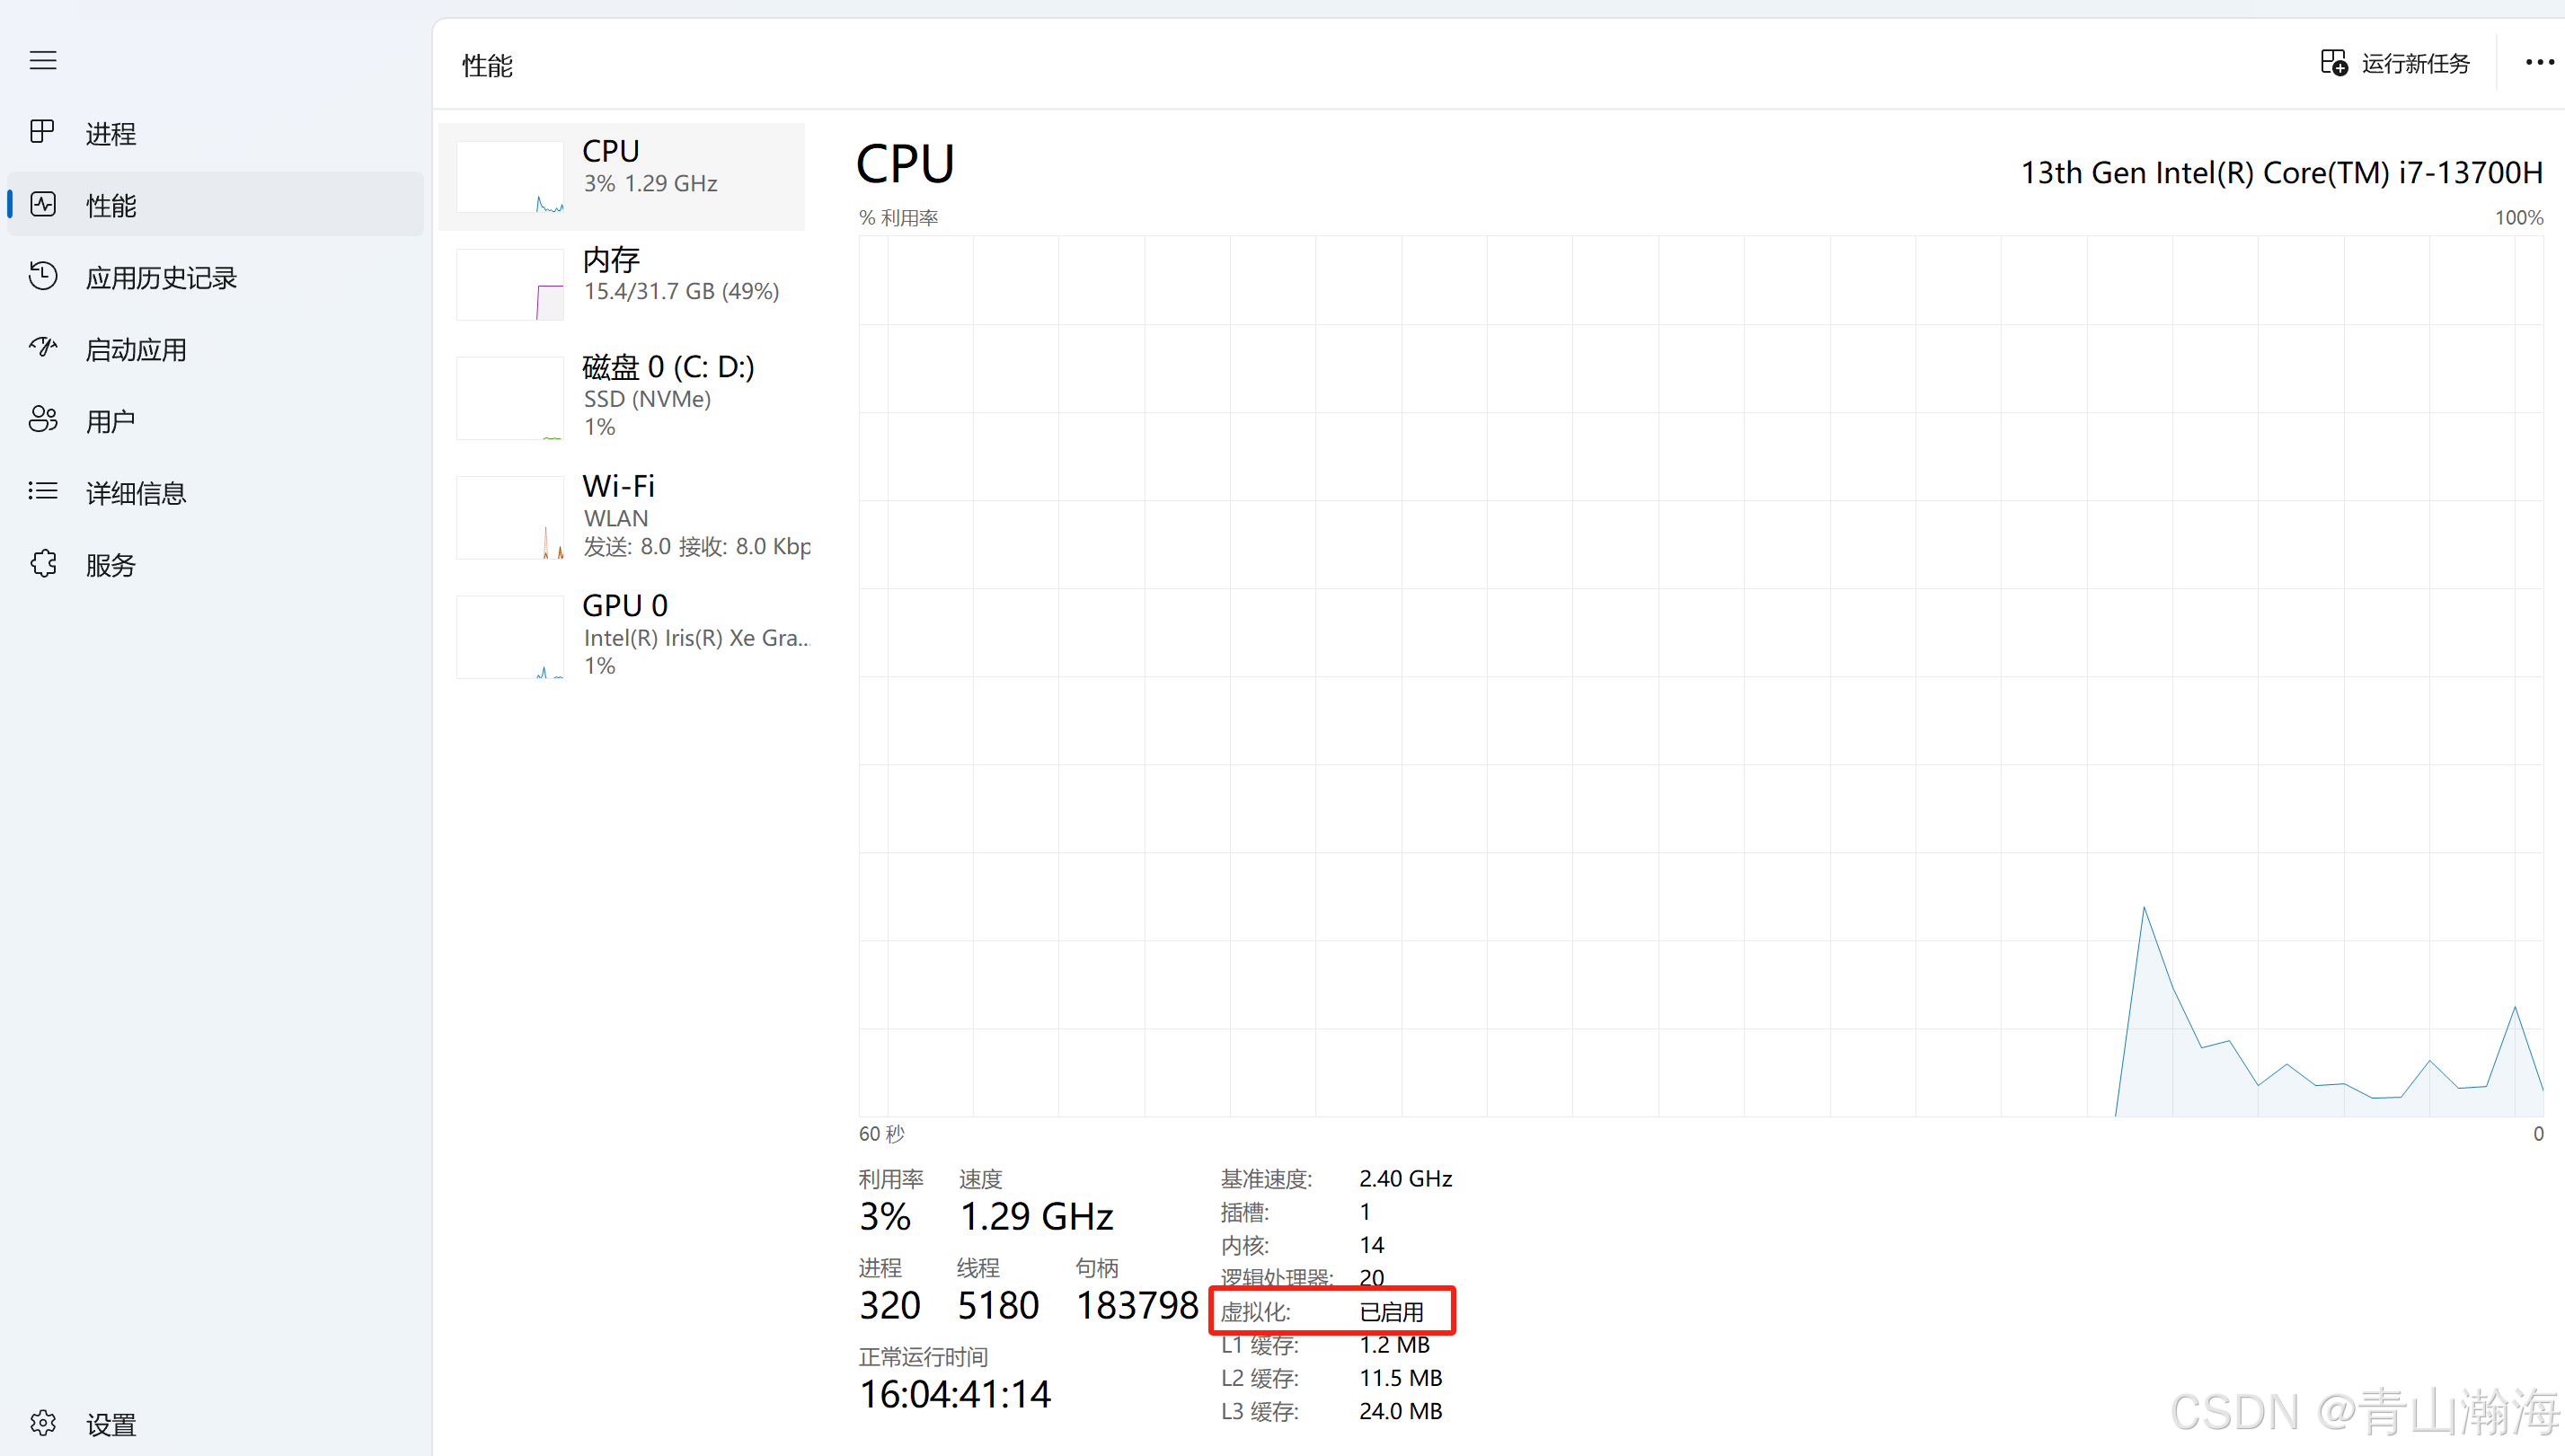Select the 性能 performance icon in sidebar
This screenshot has width=2565, height=1456.
point(43,205)
